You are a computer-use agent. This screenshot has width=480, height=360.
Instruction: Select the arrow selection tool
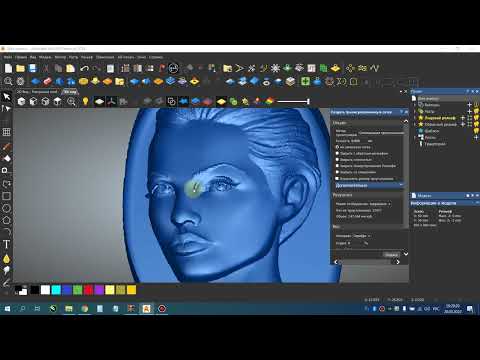(6, 97)
